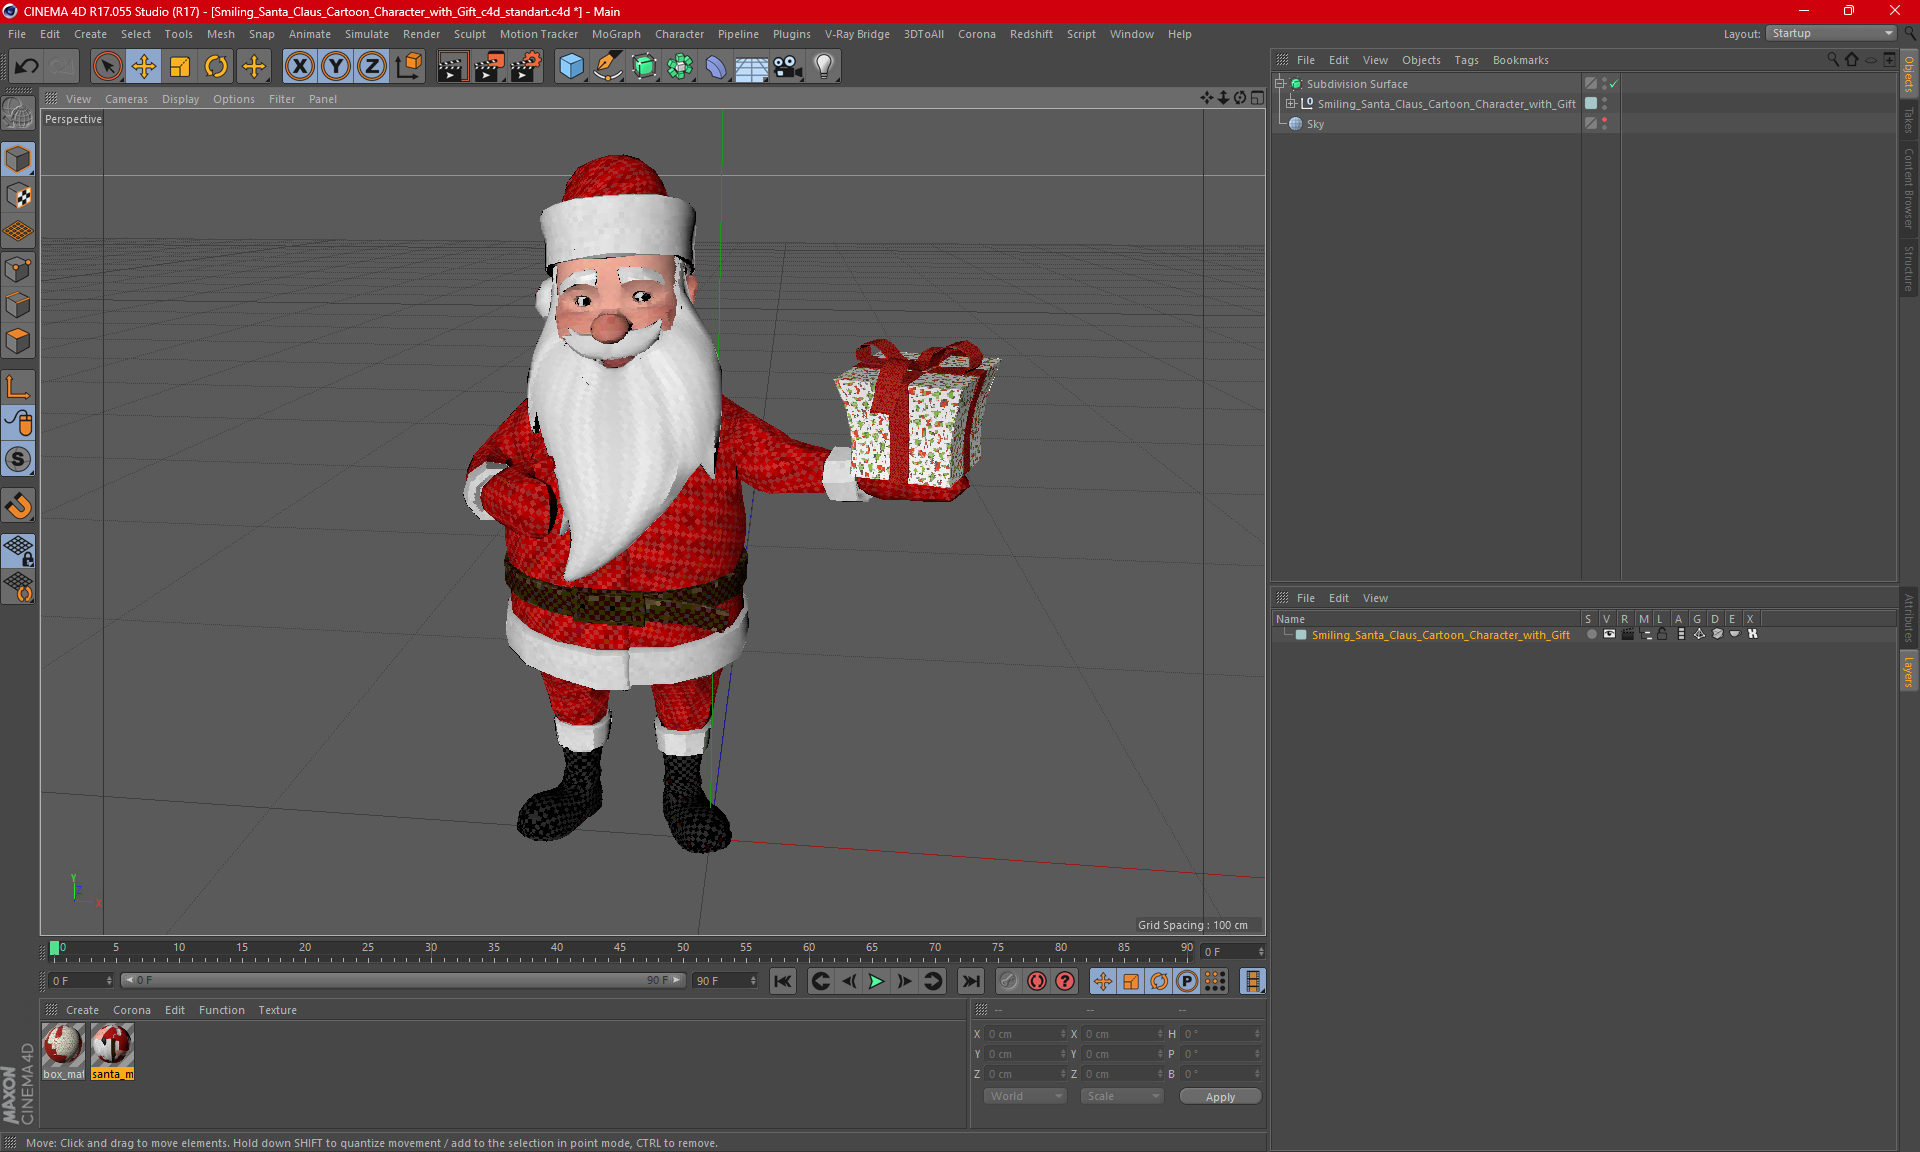Screen dimensions: 1920x1152
Task: Go to start of animation
Action: [783, 981]
